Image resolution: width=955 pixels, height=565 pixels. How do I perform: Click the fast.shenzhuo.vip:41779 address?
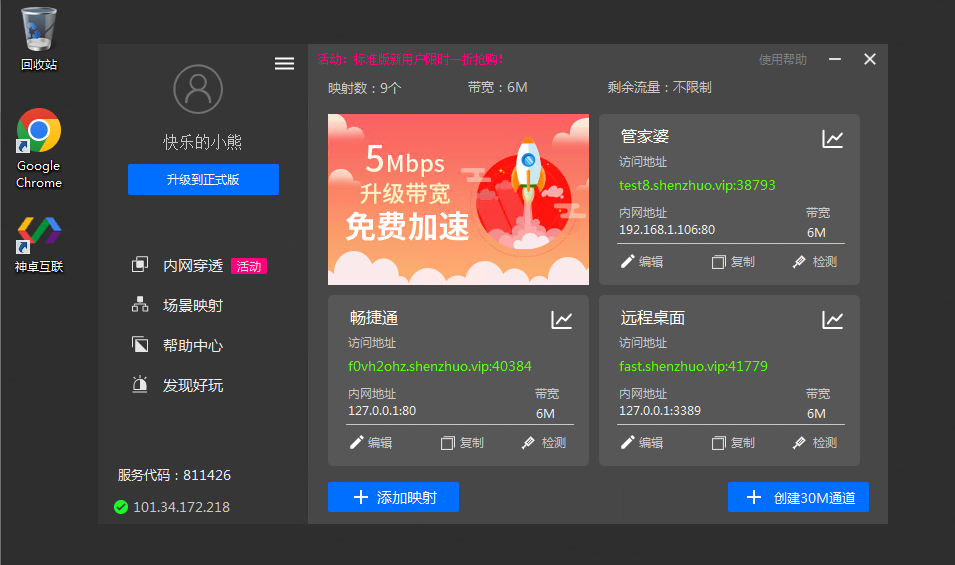click(x=693, y=366)
